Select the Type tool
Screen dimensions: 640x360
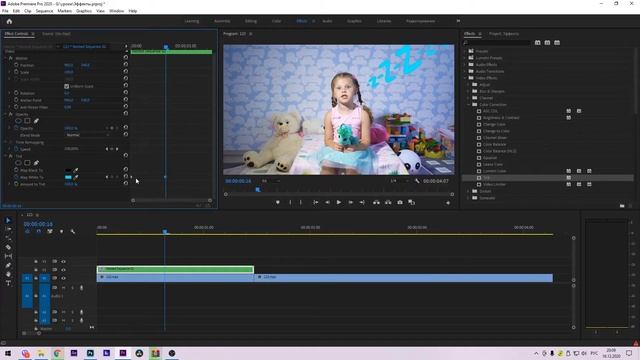8,283
